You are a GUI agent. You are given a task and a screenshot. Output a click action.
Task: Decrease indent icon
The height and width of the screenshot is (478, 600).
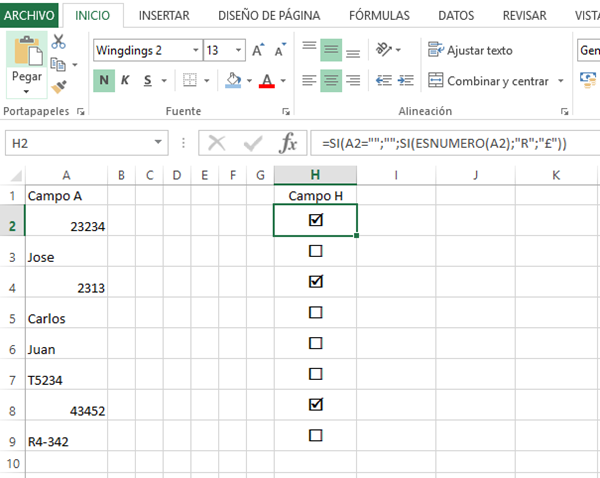[384, 80]
